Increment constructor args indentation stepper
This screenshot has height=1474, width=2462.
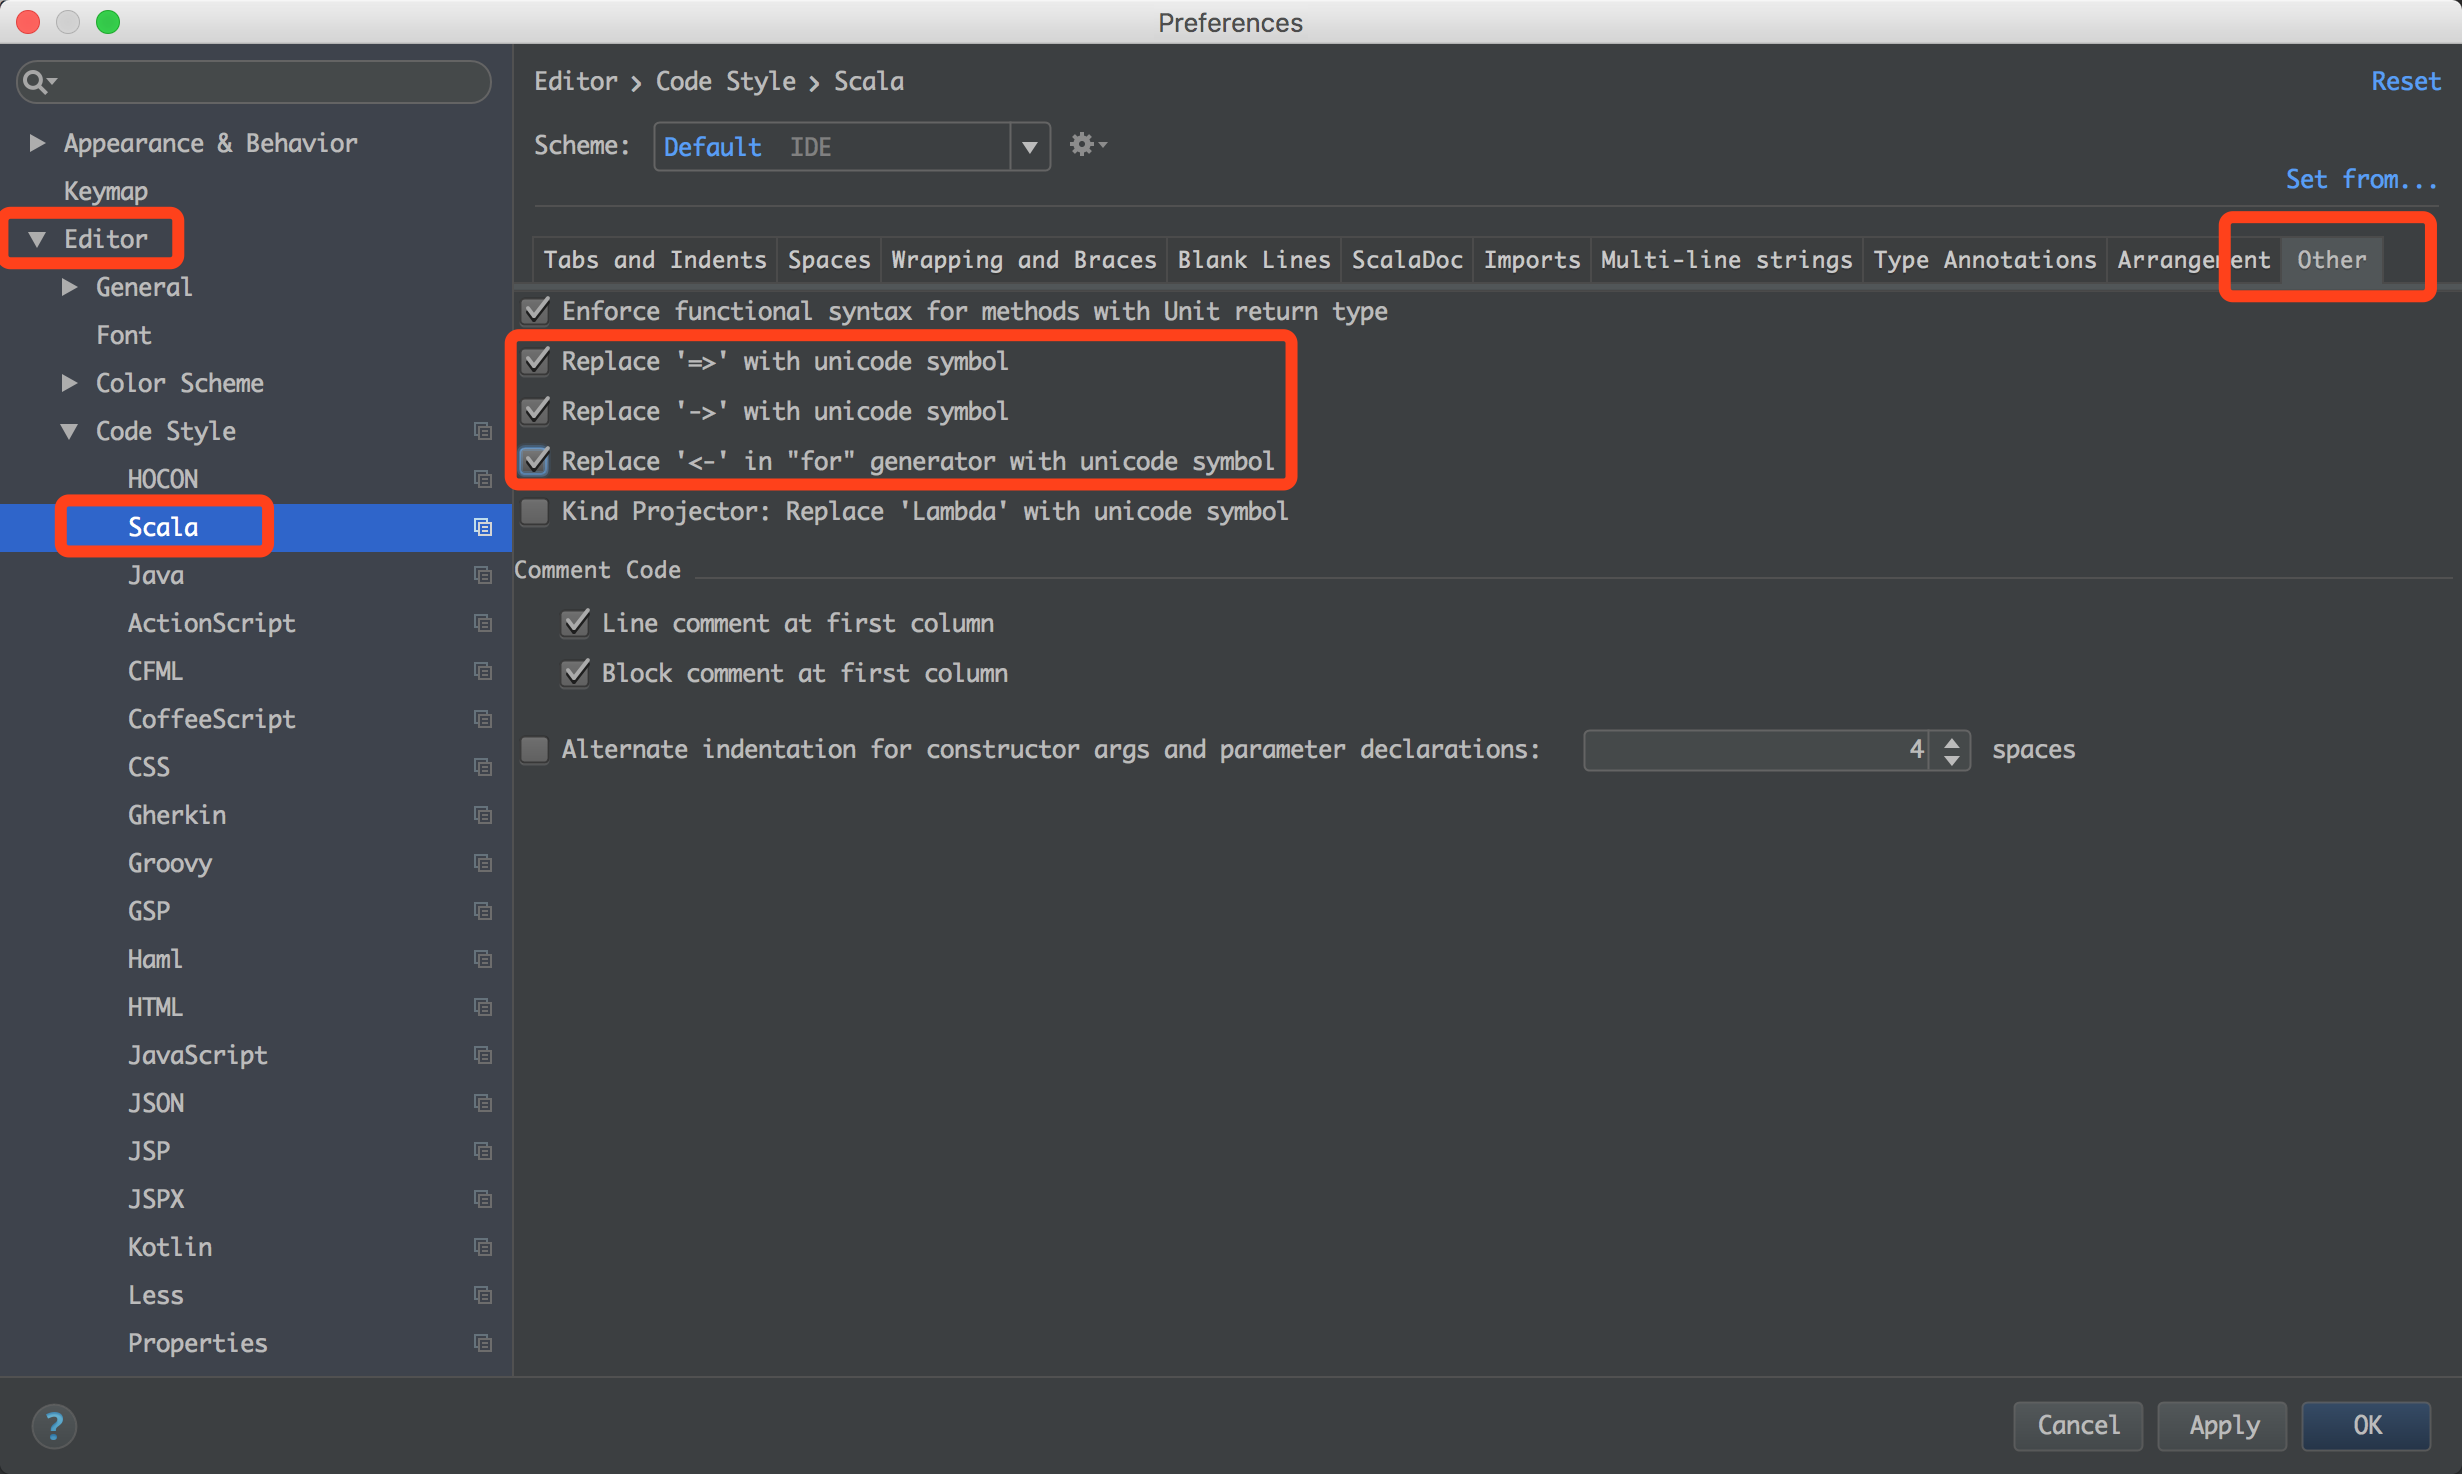coord(1951,741)
